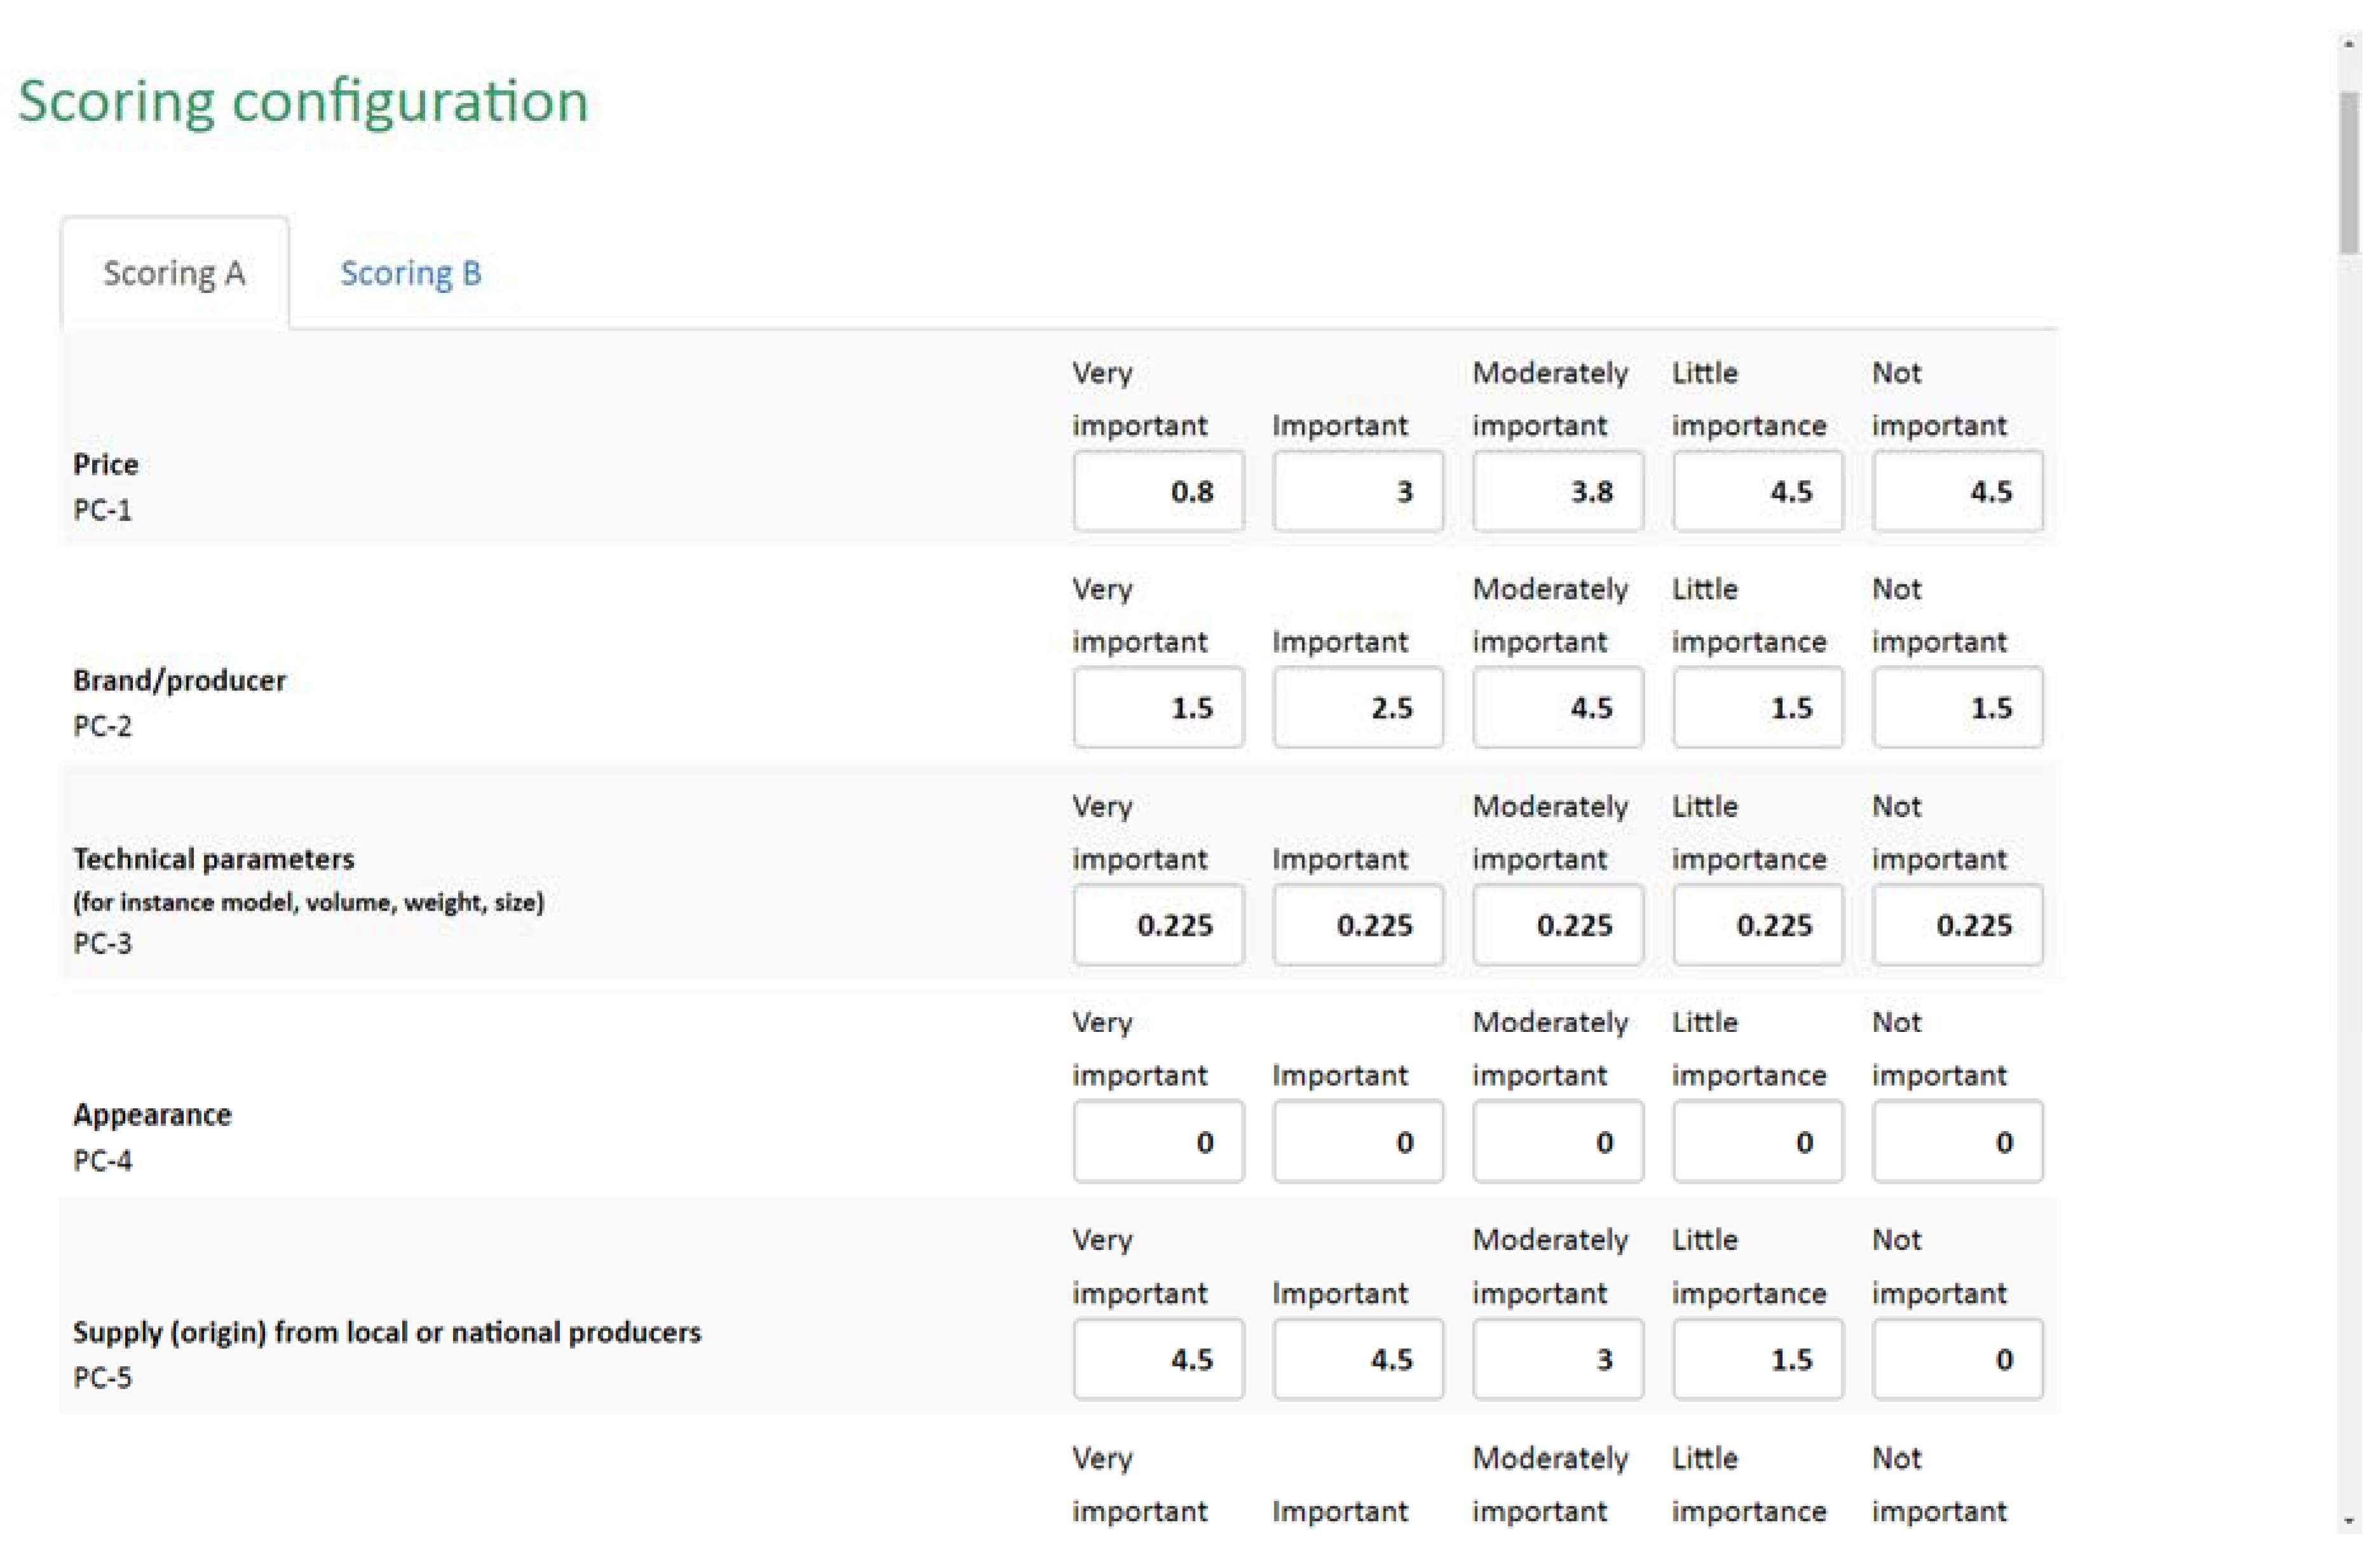Click the PC-3 code text
This screenshot has width=2380, height=1553.
pos(102,943)
